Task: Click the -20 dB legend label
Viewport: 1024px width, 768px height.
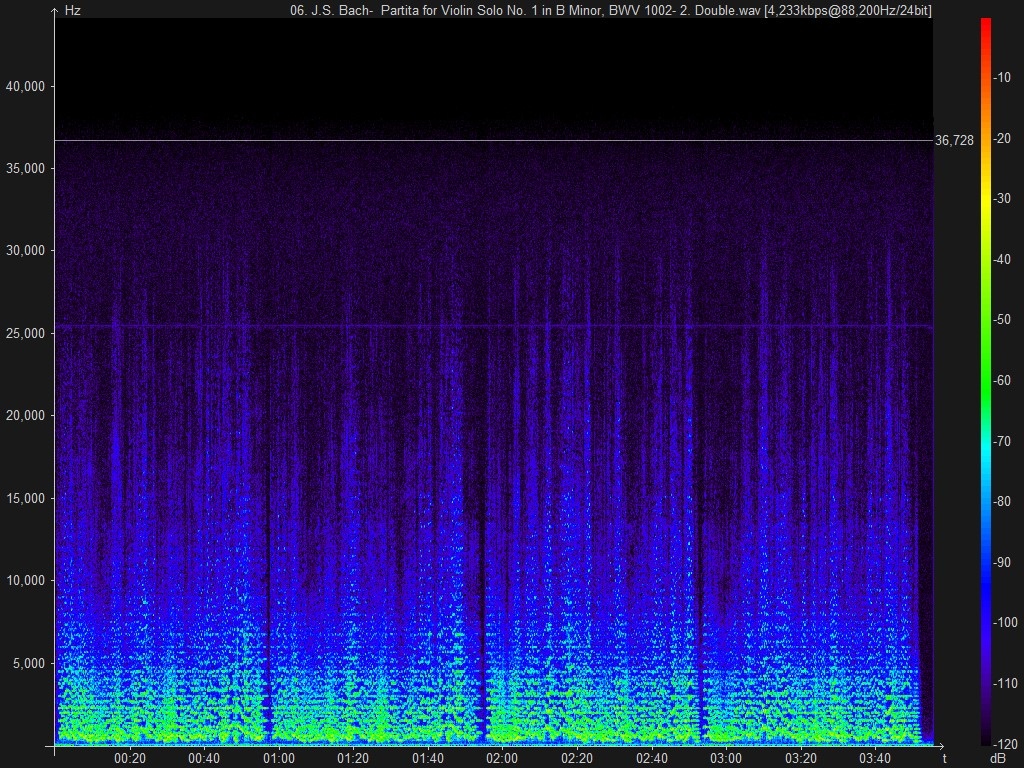Action: coord(1002,138)
